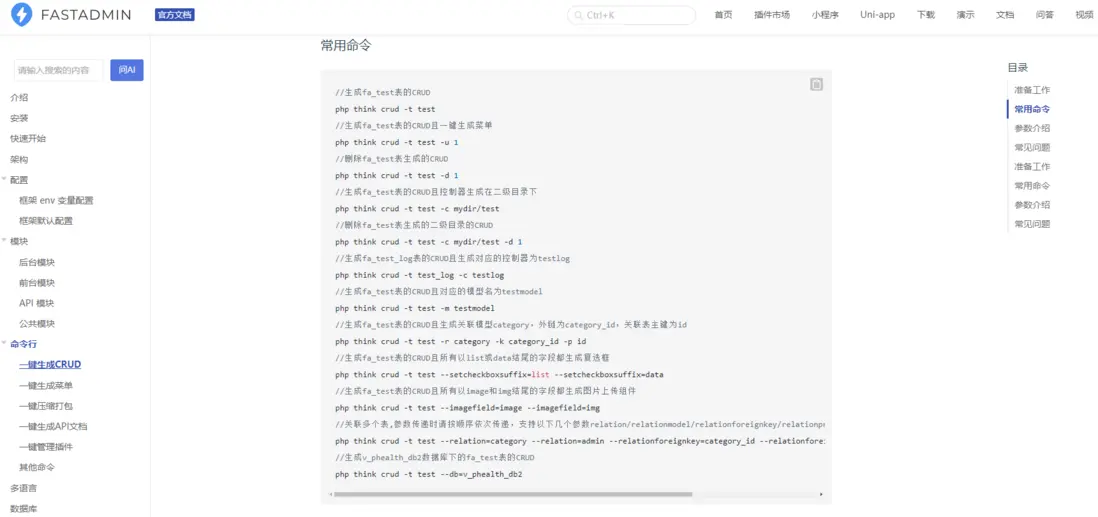Image resolution: width=1098 pixels, height=517 pixels.
Task: Open 小程序 in top navigation
Action: [x=826, y=15]
